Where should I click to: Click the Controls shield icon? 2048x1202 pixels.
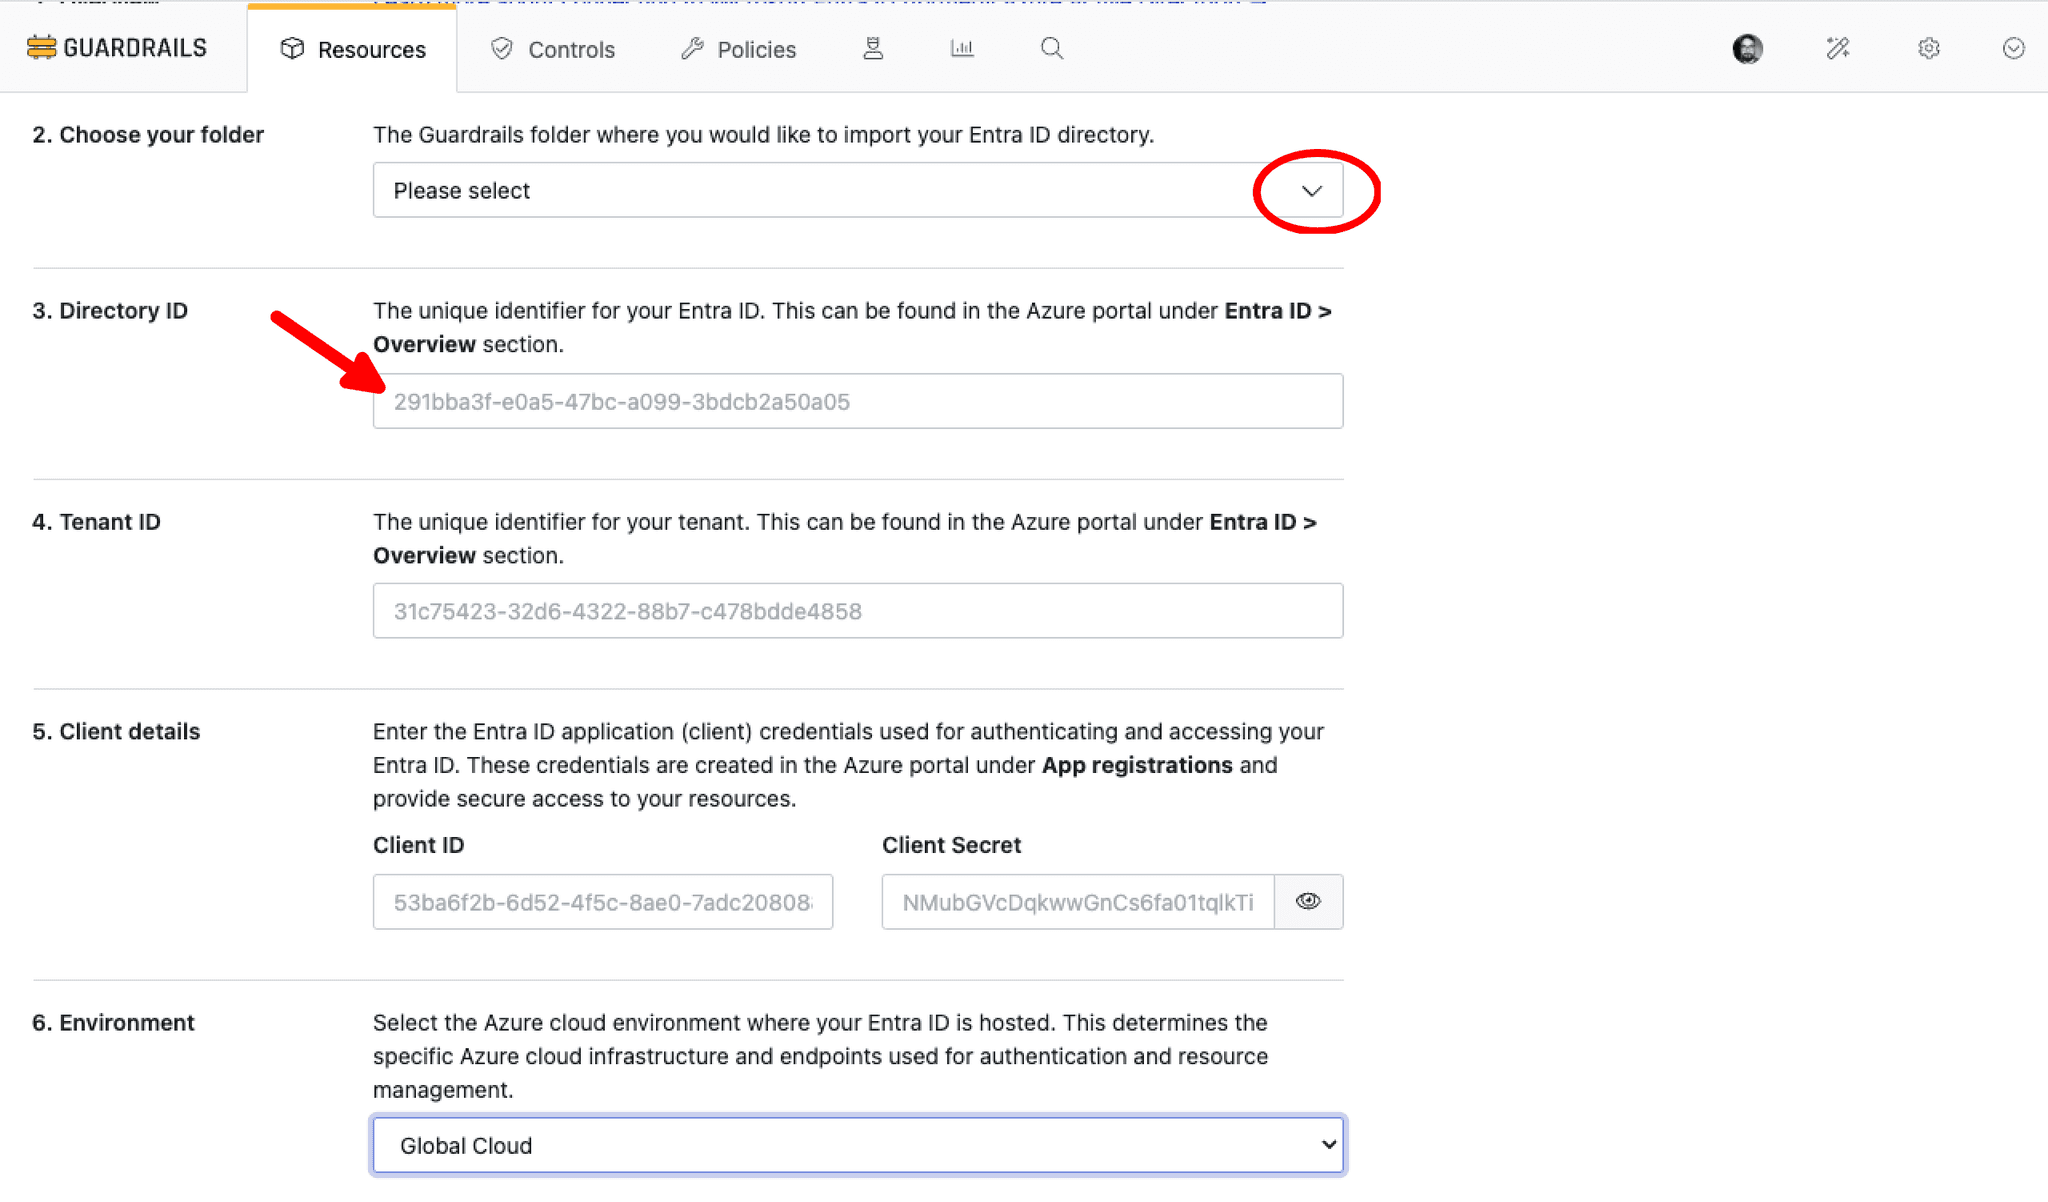[x=502, y=48]
